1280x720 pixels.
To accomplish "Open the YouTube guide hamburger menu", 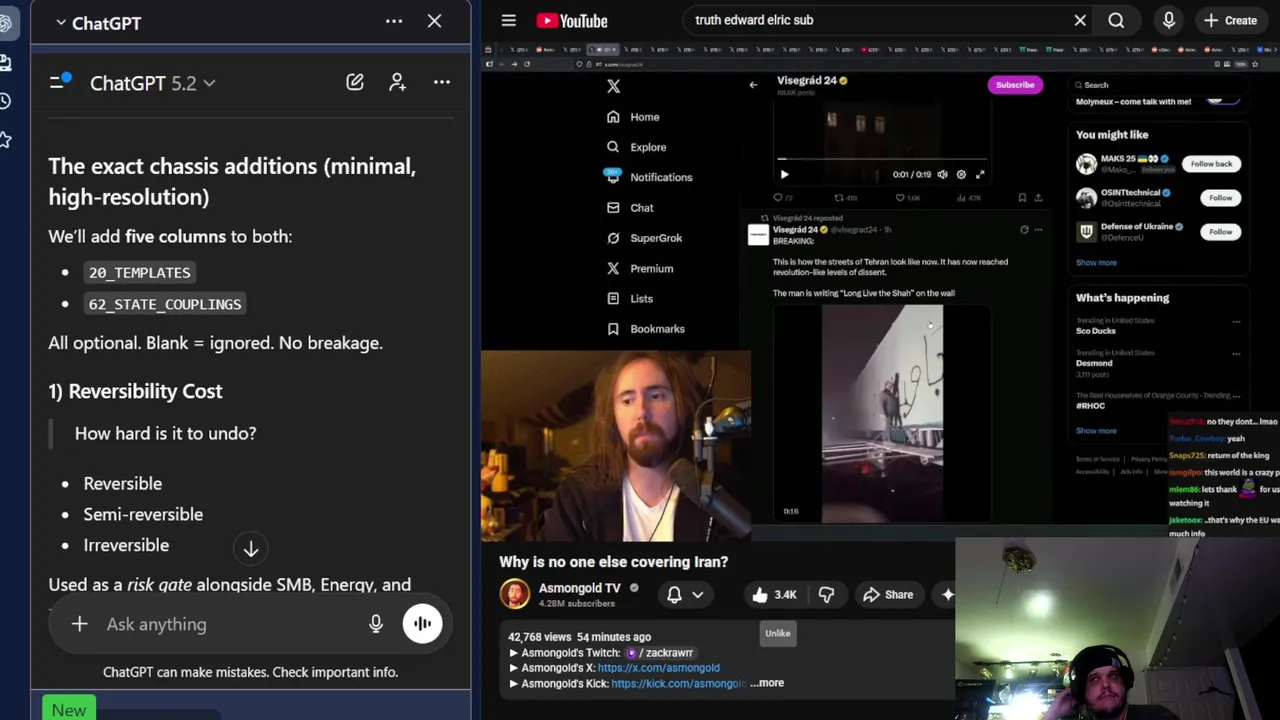I will point(508,20).
